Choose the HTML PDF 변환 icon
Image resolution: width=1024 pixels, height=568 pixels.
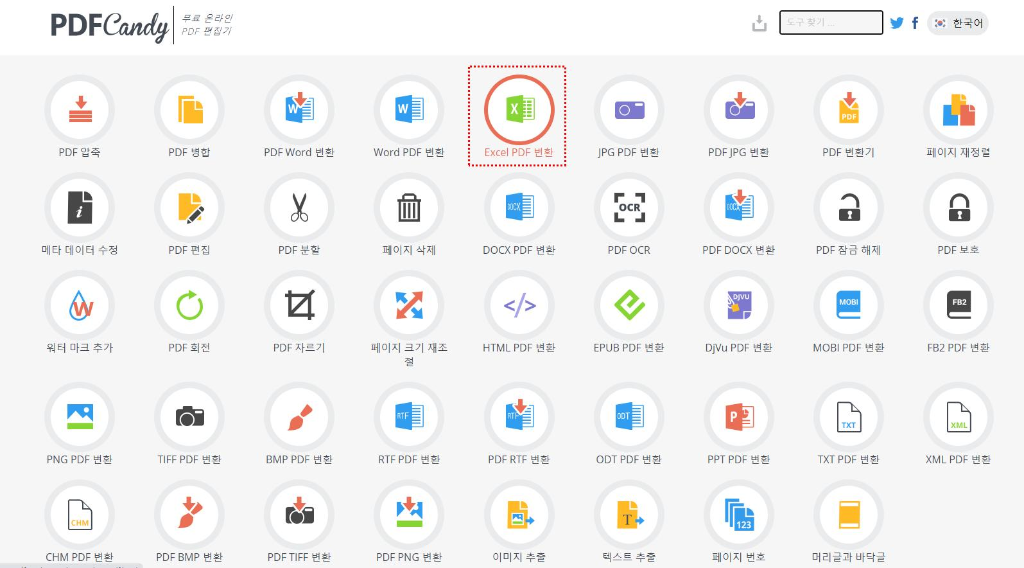(x=519, y=305)
